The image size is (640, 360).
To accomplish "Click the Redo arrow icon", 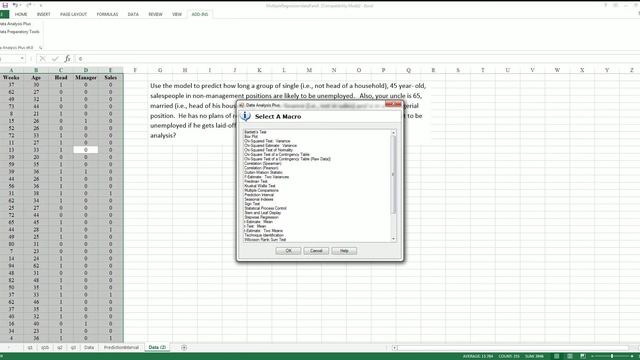I will pyautogui.click(x=29, y=5).
